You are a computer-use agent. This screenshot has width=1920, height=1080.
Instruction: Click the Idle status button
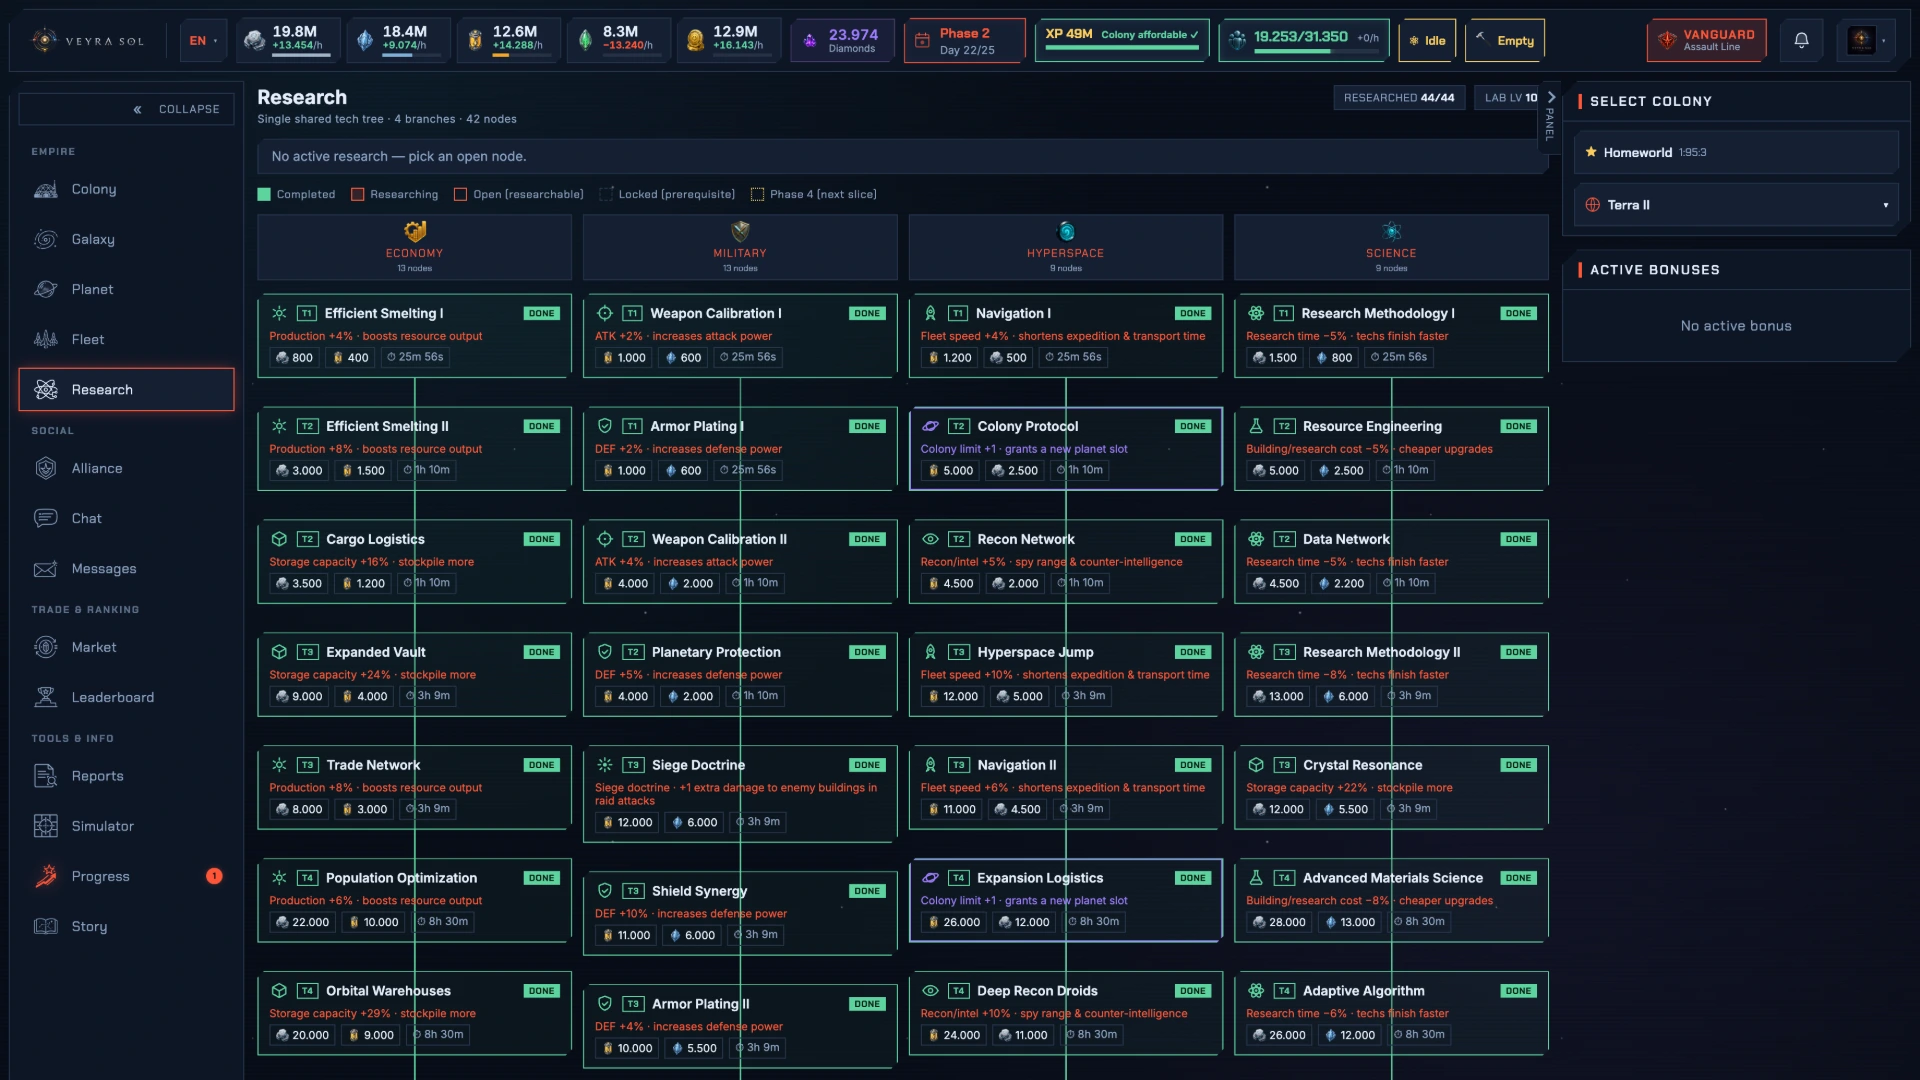coord(1427,41)
